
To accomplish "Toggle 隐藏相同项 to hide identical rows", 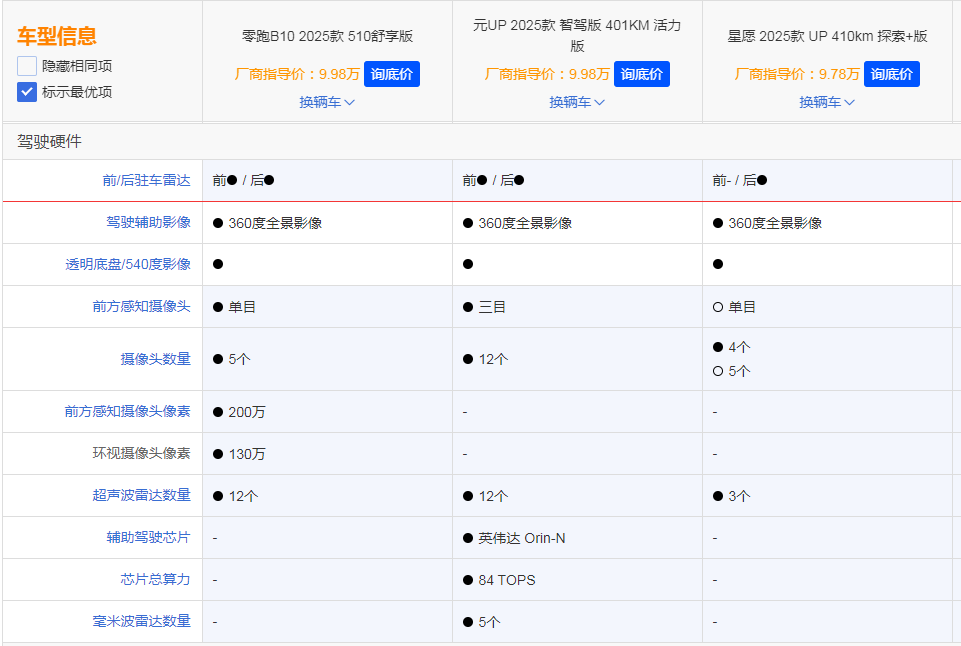I will click(27, 66).
